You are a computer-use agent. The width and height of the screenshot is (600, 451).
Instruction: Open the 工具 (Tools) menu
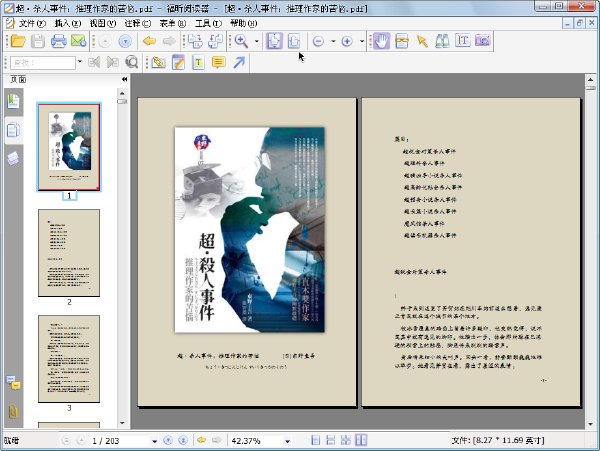coord(208,23)
